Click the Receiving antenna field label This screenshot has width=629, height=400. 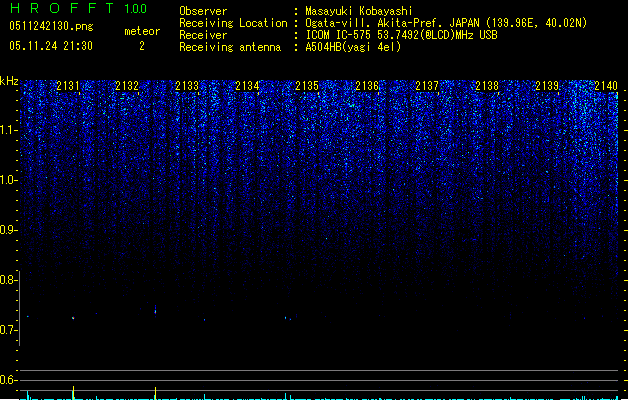[230, 47]
